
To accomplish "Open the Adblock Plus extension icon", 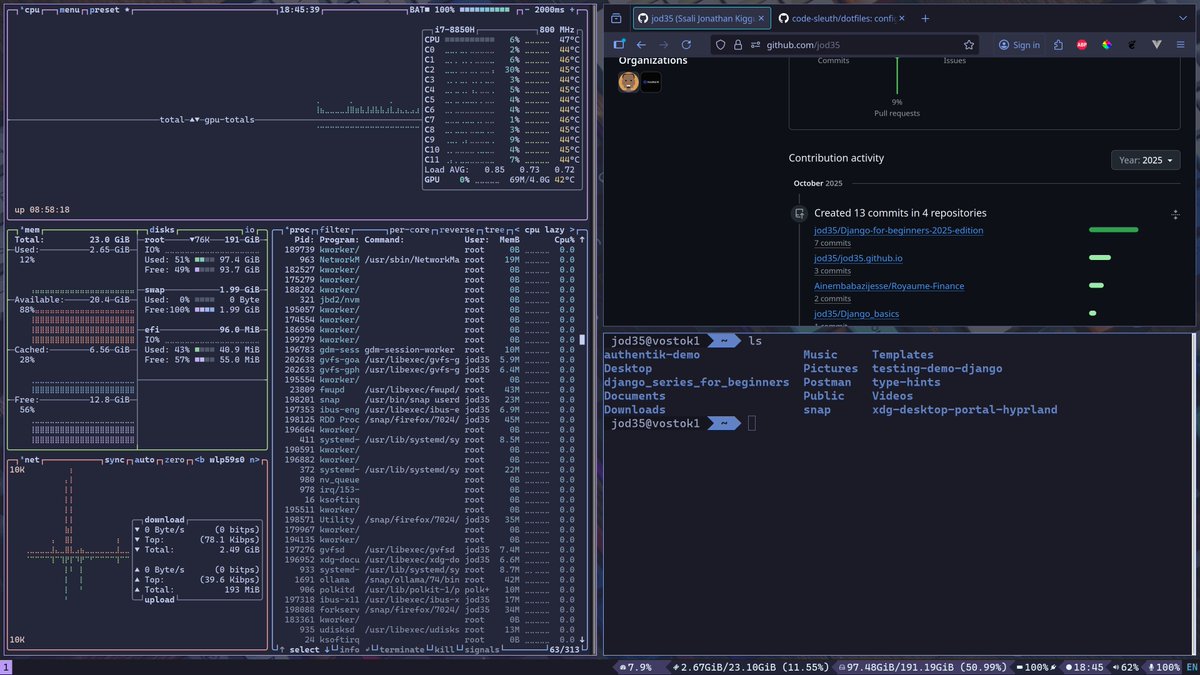I will click(1082, 44).
